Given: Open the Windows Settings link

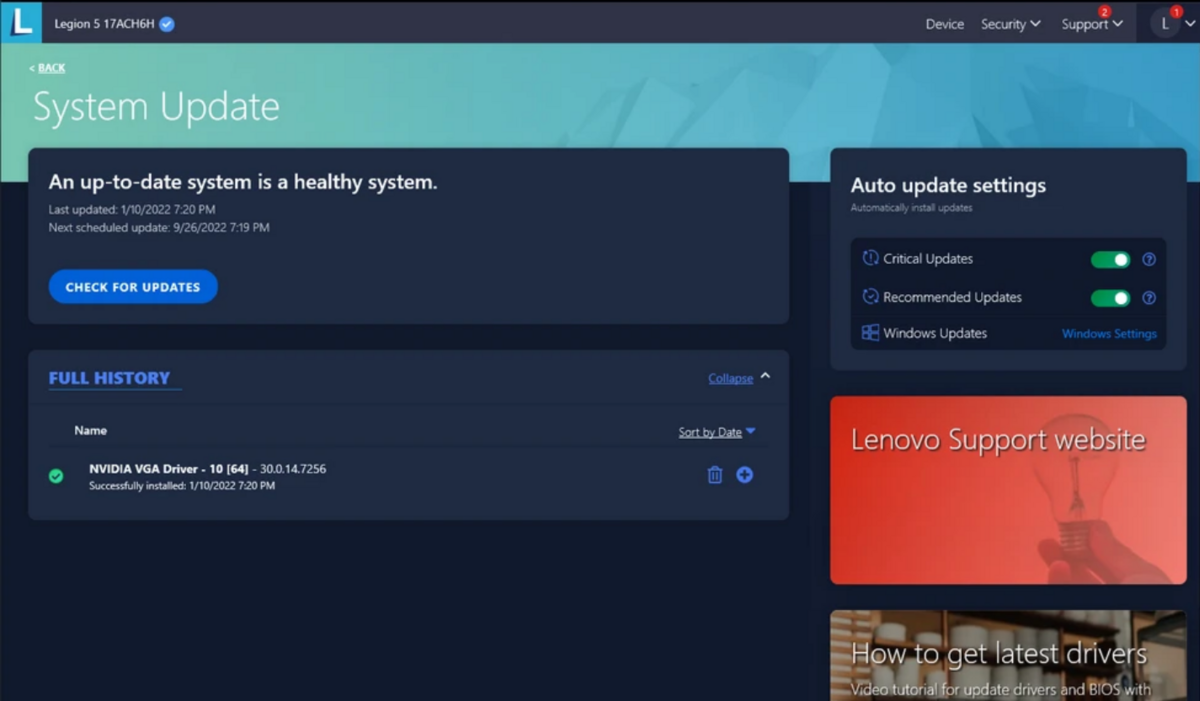Looking at the screenshot, I should pos(1109,334).
